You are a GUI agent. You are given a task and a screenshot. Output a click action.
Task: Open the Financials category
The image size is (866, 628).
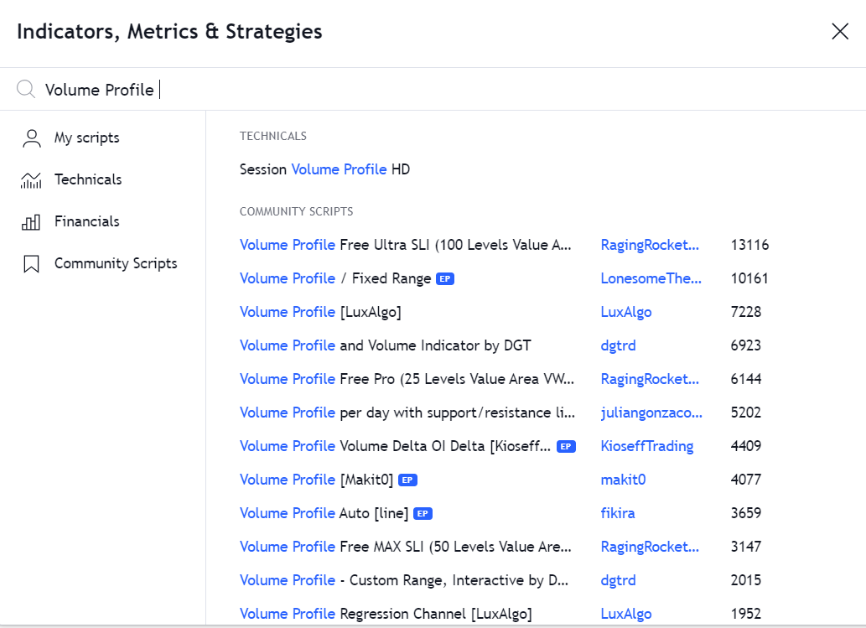coord(87,221)
